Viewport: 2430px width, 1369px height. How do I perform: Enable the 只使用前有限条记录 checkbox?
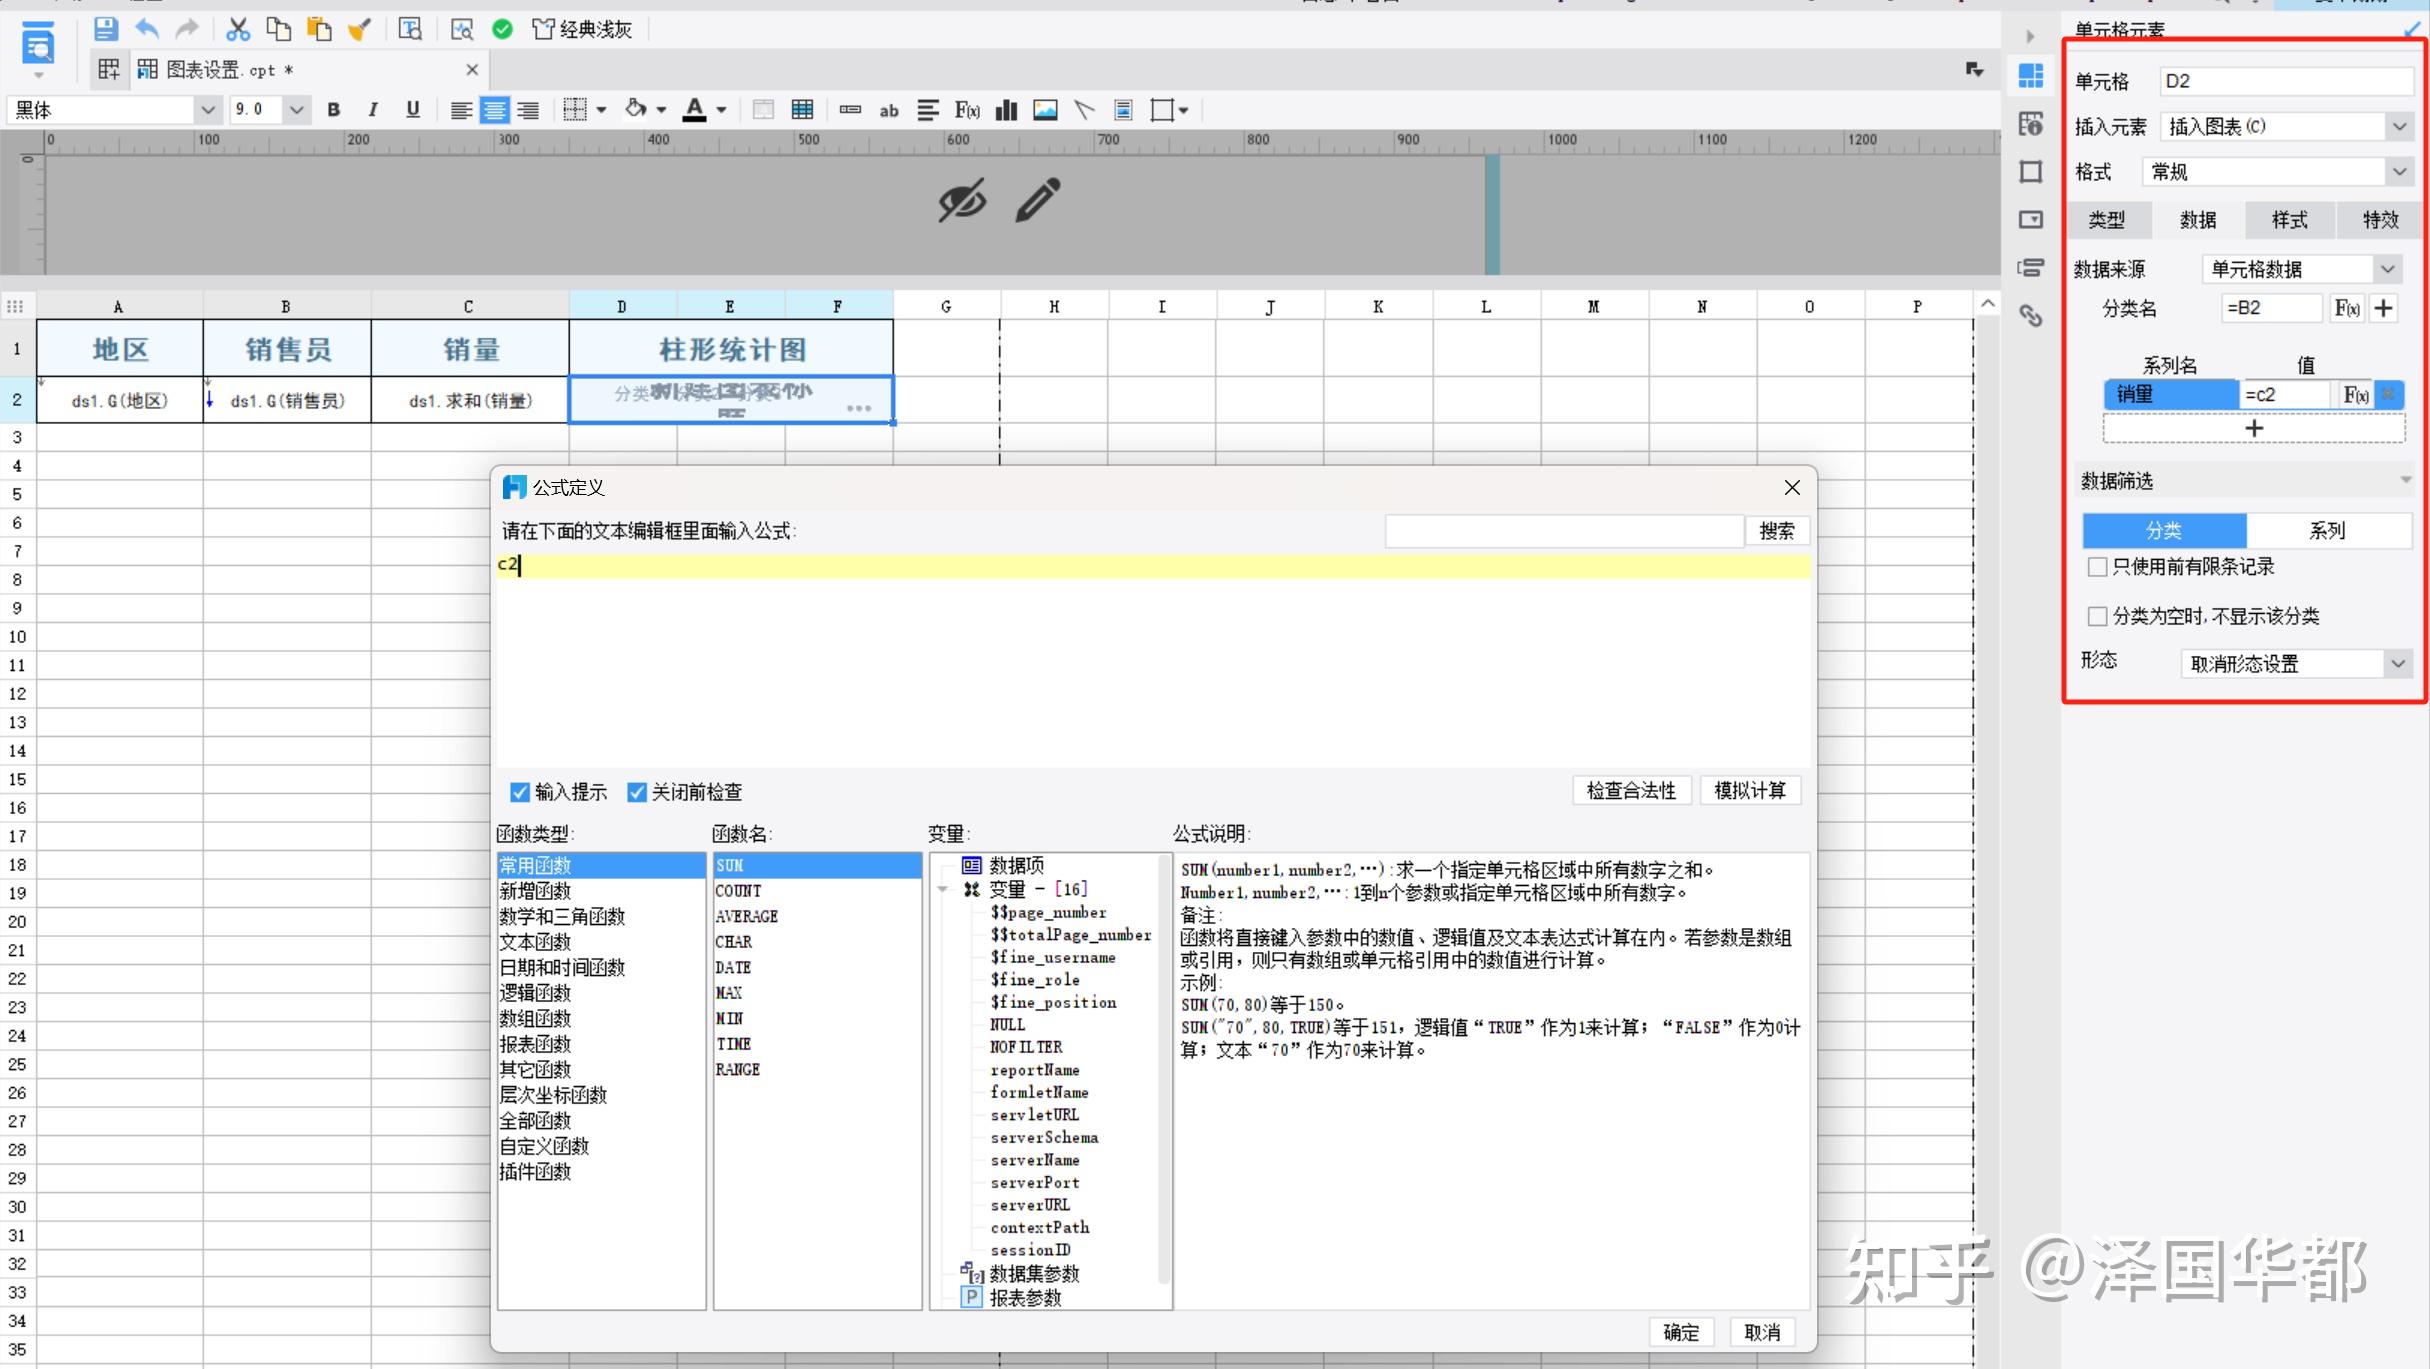[2097, 566]
